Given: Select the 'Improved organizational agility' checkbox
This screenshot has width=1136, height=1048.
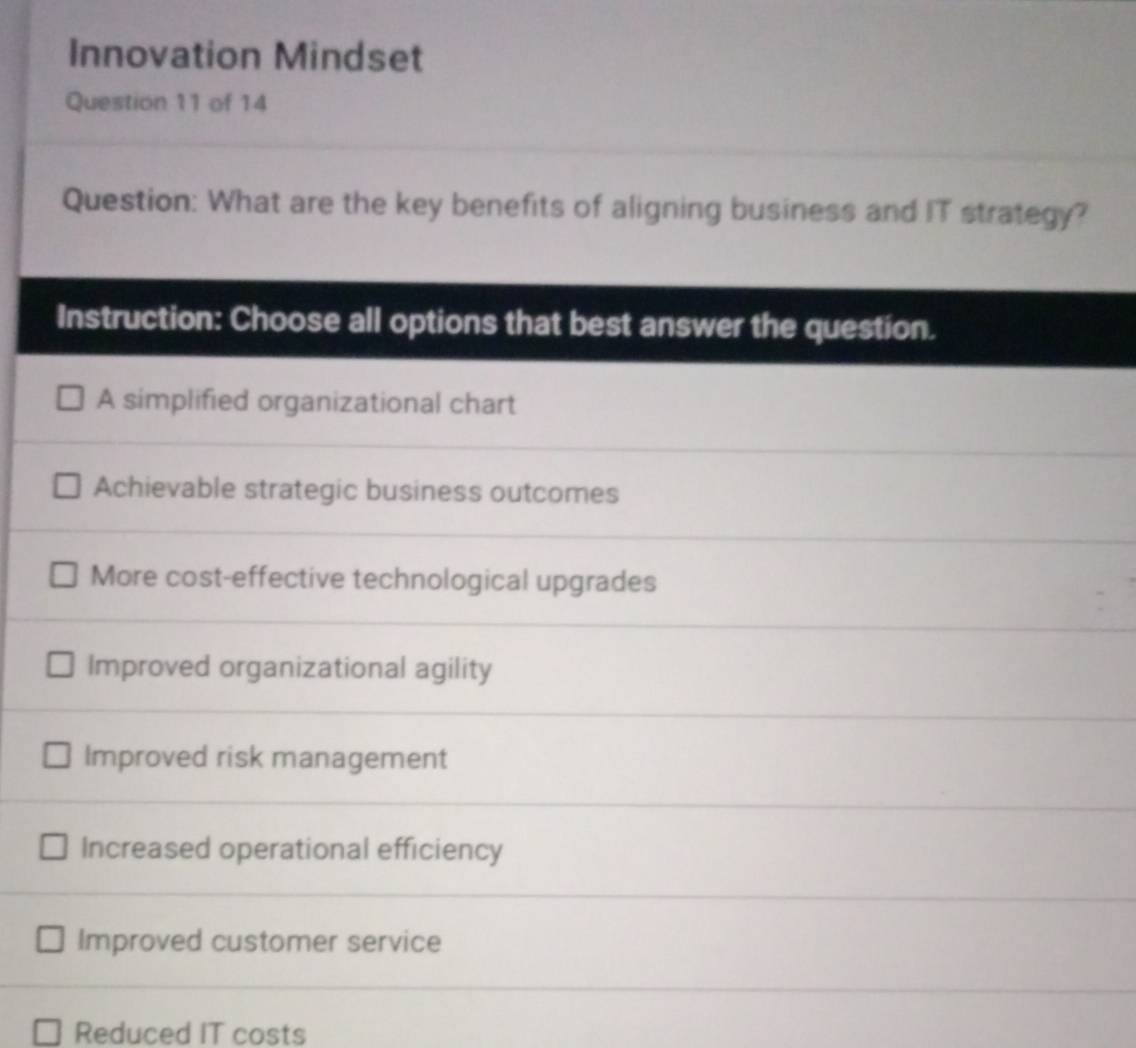Looking at the screenshot, I should (60, 666).
